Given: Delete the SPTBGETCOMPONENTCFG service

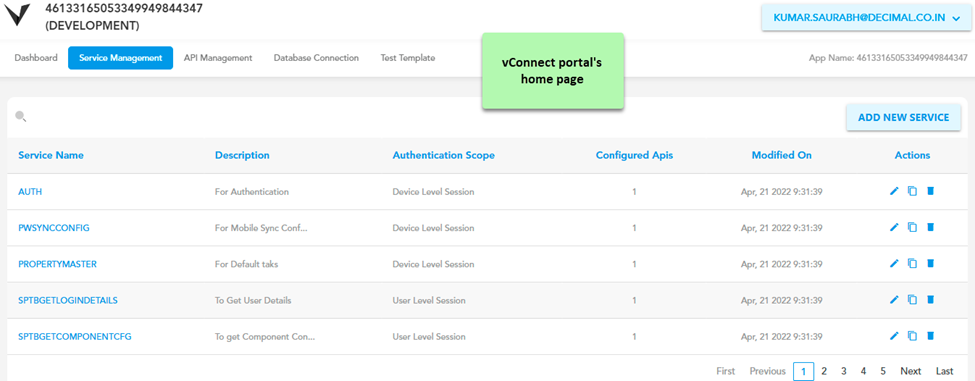Looking at the screenshot, I should click(930, 336).
